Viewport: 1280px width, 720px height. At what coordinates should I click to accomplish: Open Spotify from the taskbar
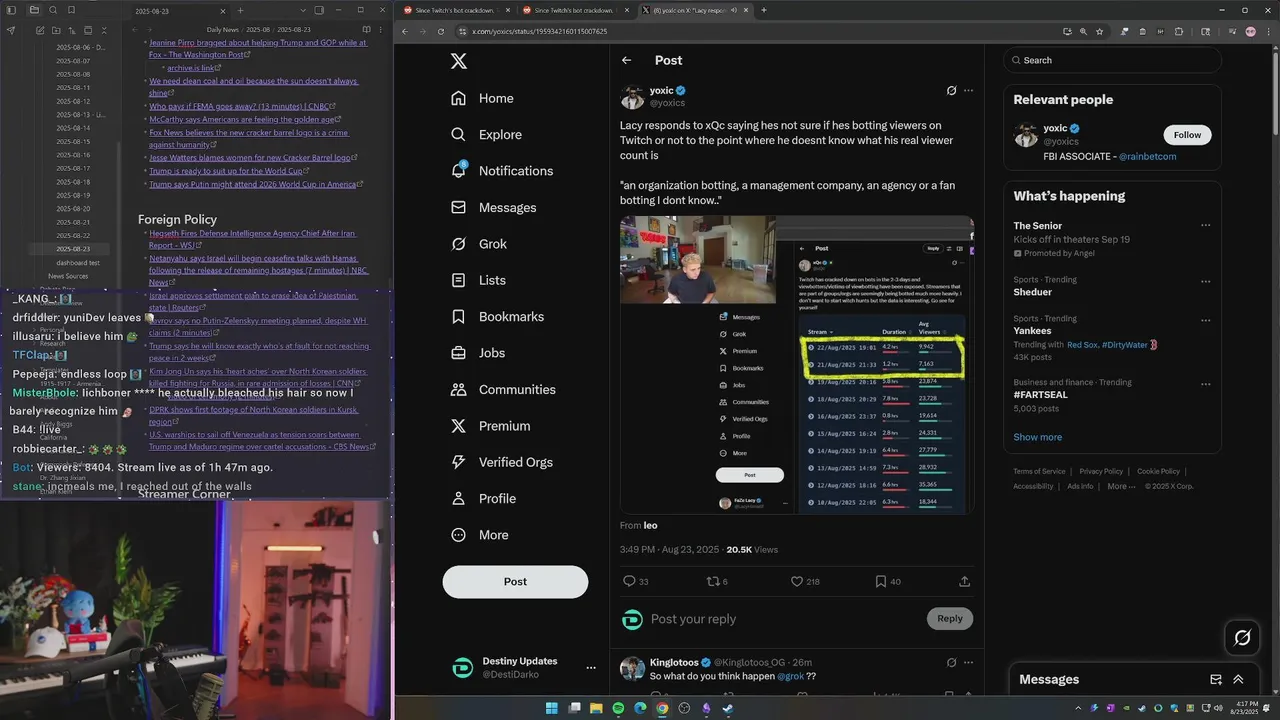(x=618, y=708)
